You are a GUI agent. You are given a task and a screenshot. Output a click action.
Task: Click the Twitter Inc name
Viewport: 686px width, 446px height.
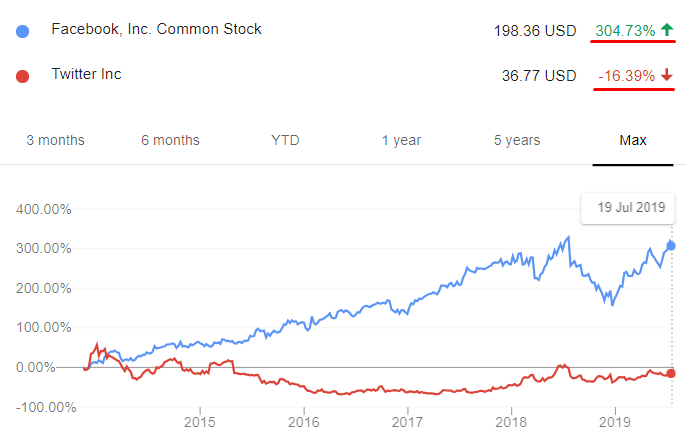[x=86, y=74]
